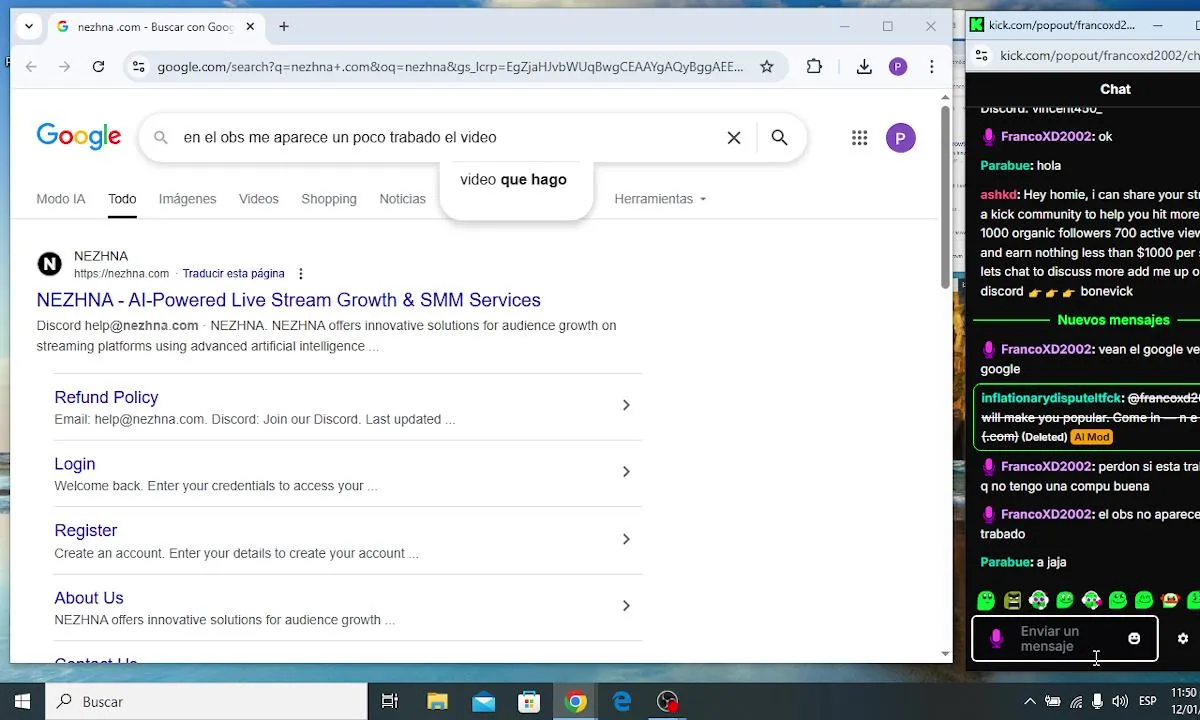
Task: Jump to Nuevos mensajes divider in chat
Action: tap(1113, 320)
